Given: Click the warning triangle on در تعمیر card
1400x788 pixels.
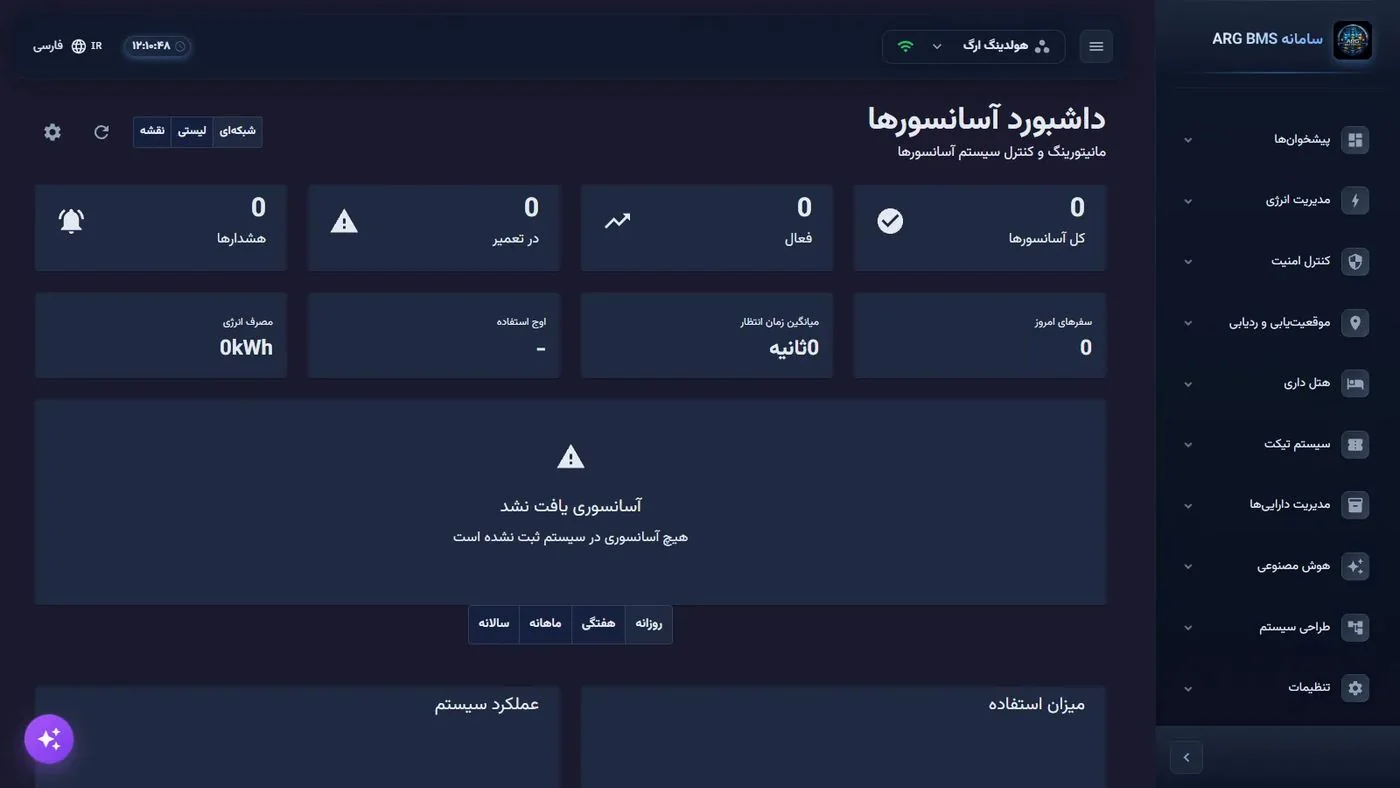Looking at the screenshot, I should click(344, 221).
